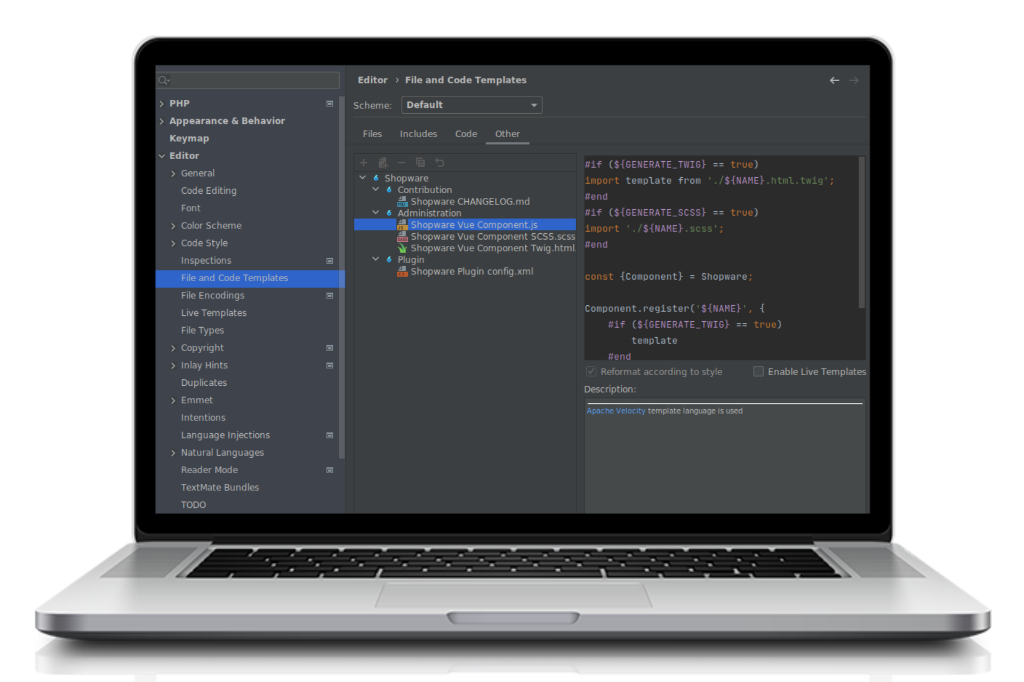
Task: Open the Scheme dropdown
Action: point(472,105)
